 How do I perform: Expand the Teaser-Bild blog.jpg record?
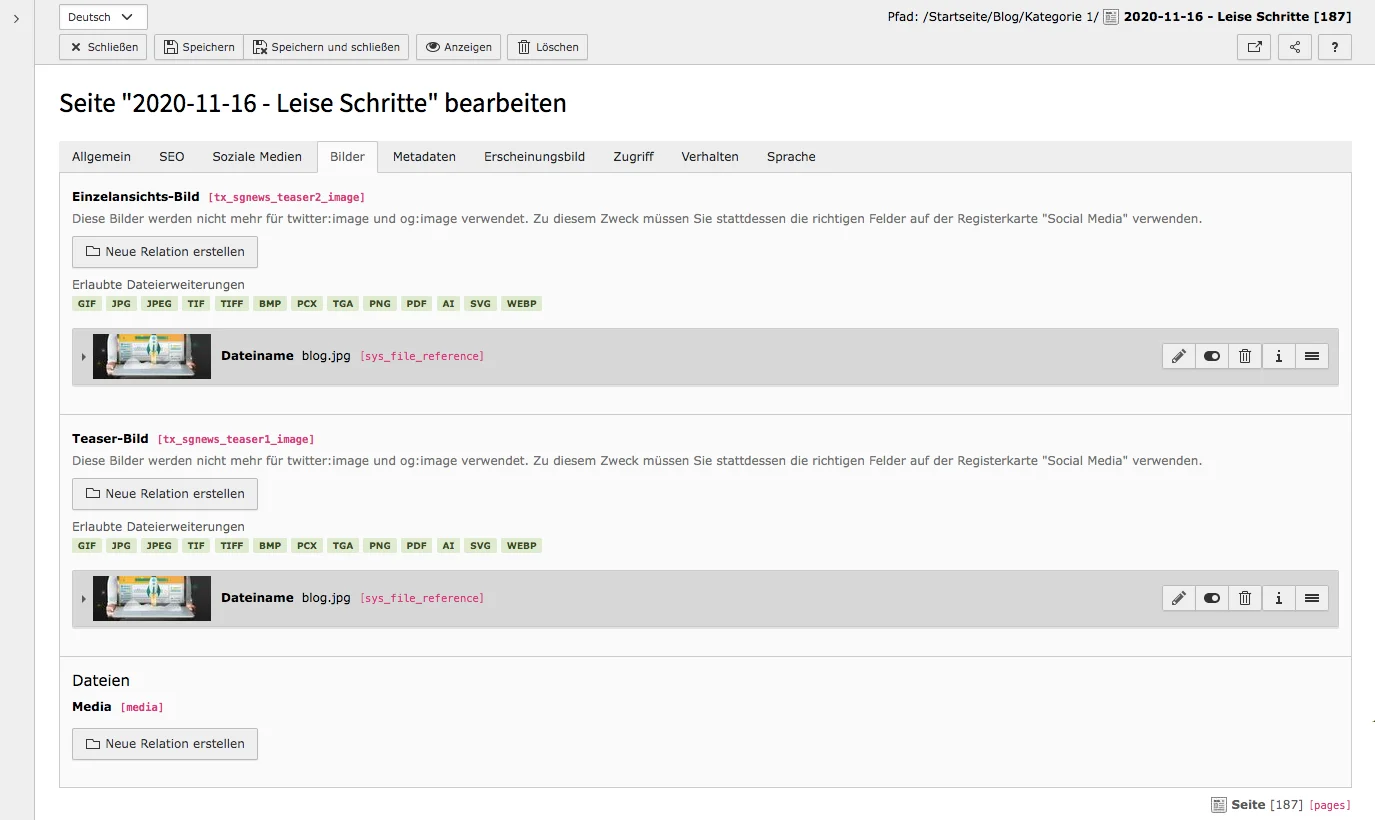(x=84, y=599)
